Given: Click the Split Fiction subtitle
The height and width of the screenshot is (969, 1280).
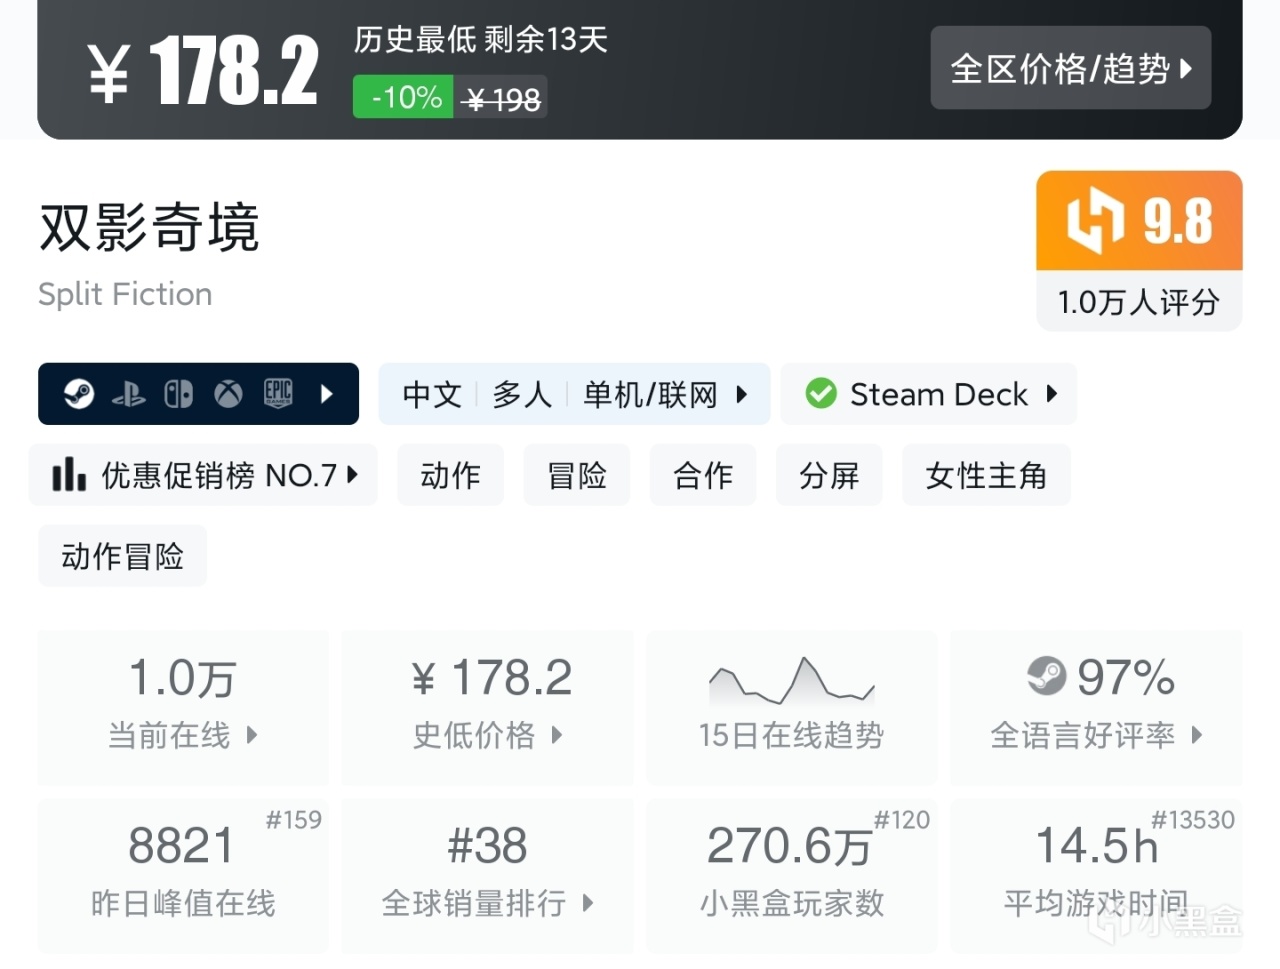Looking at the screenshot, I should pos(125,294).
